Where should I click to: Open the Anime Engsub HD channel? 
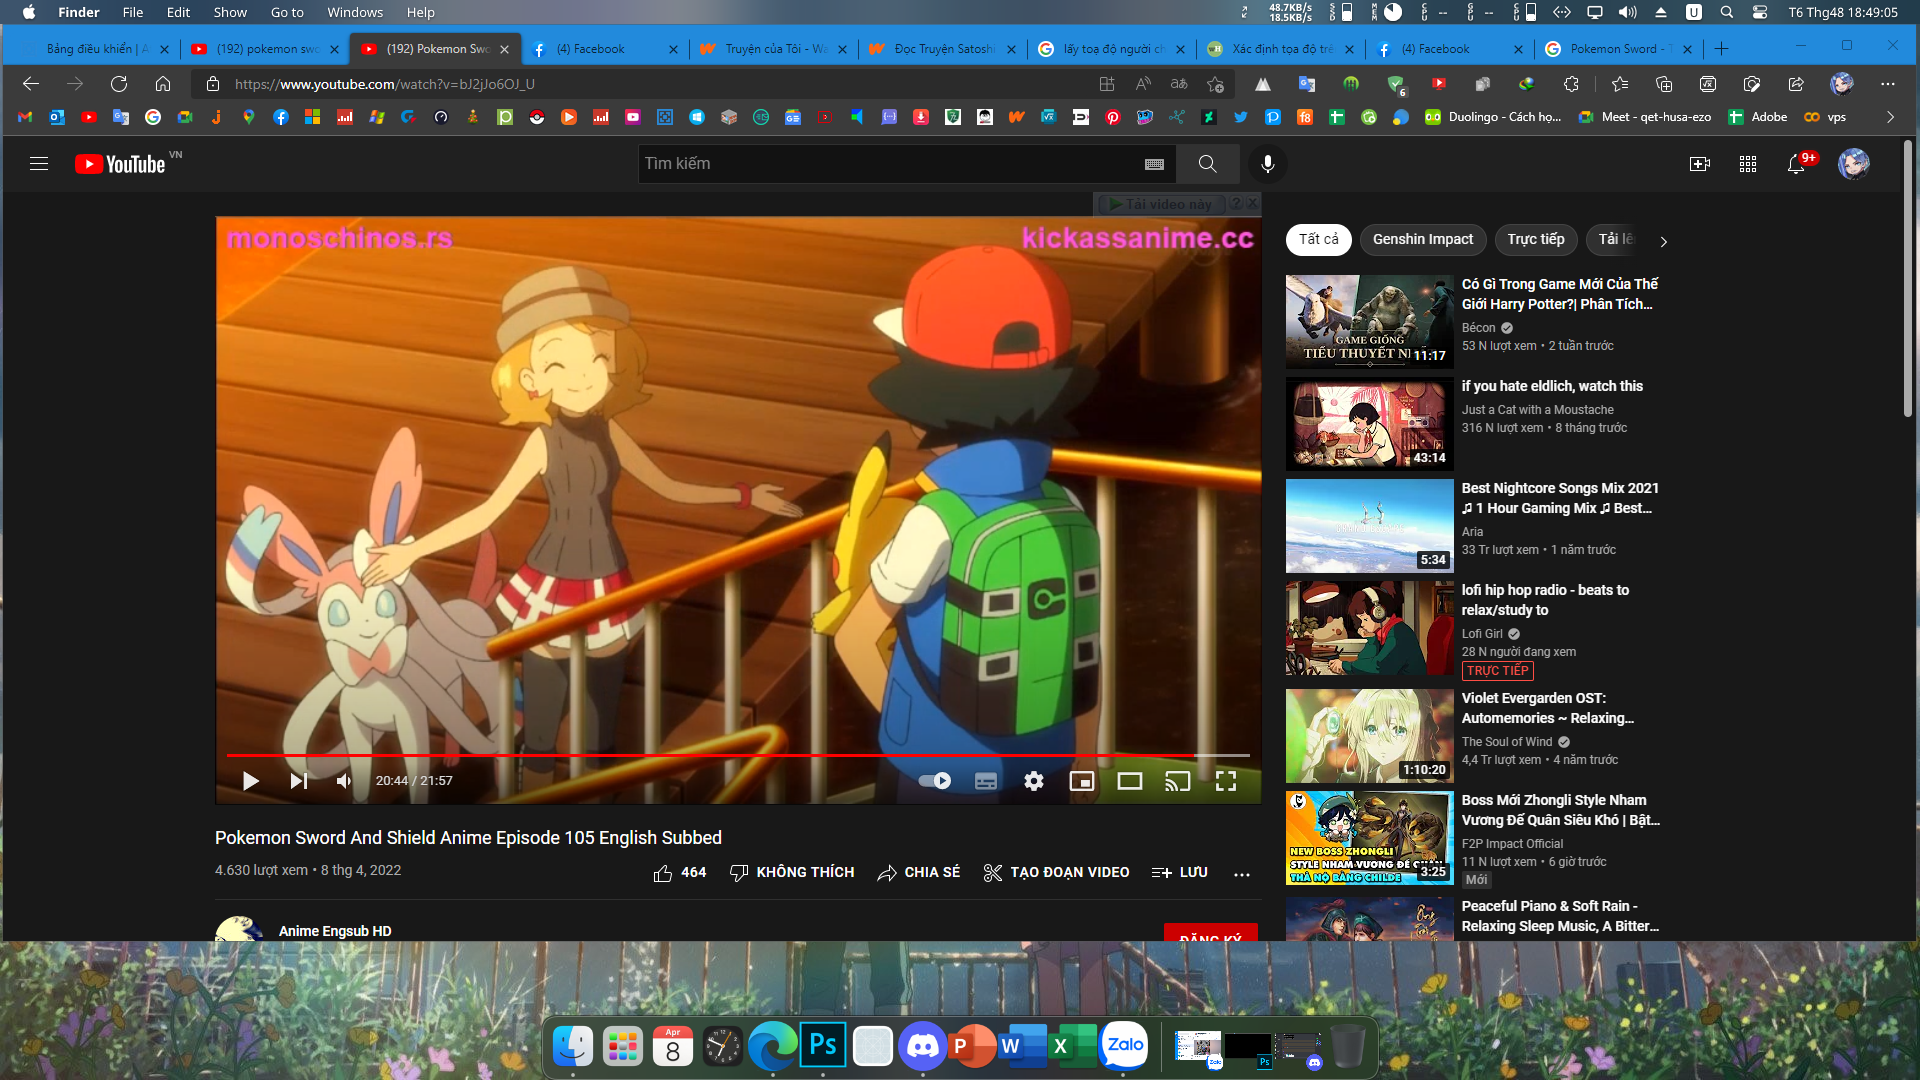(335, 931)
